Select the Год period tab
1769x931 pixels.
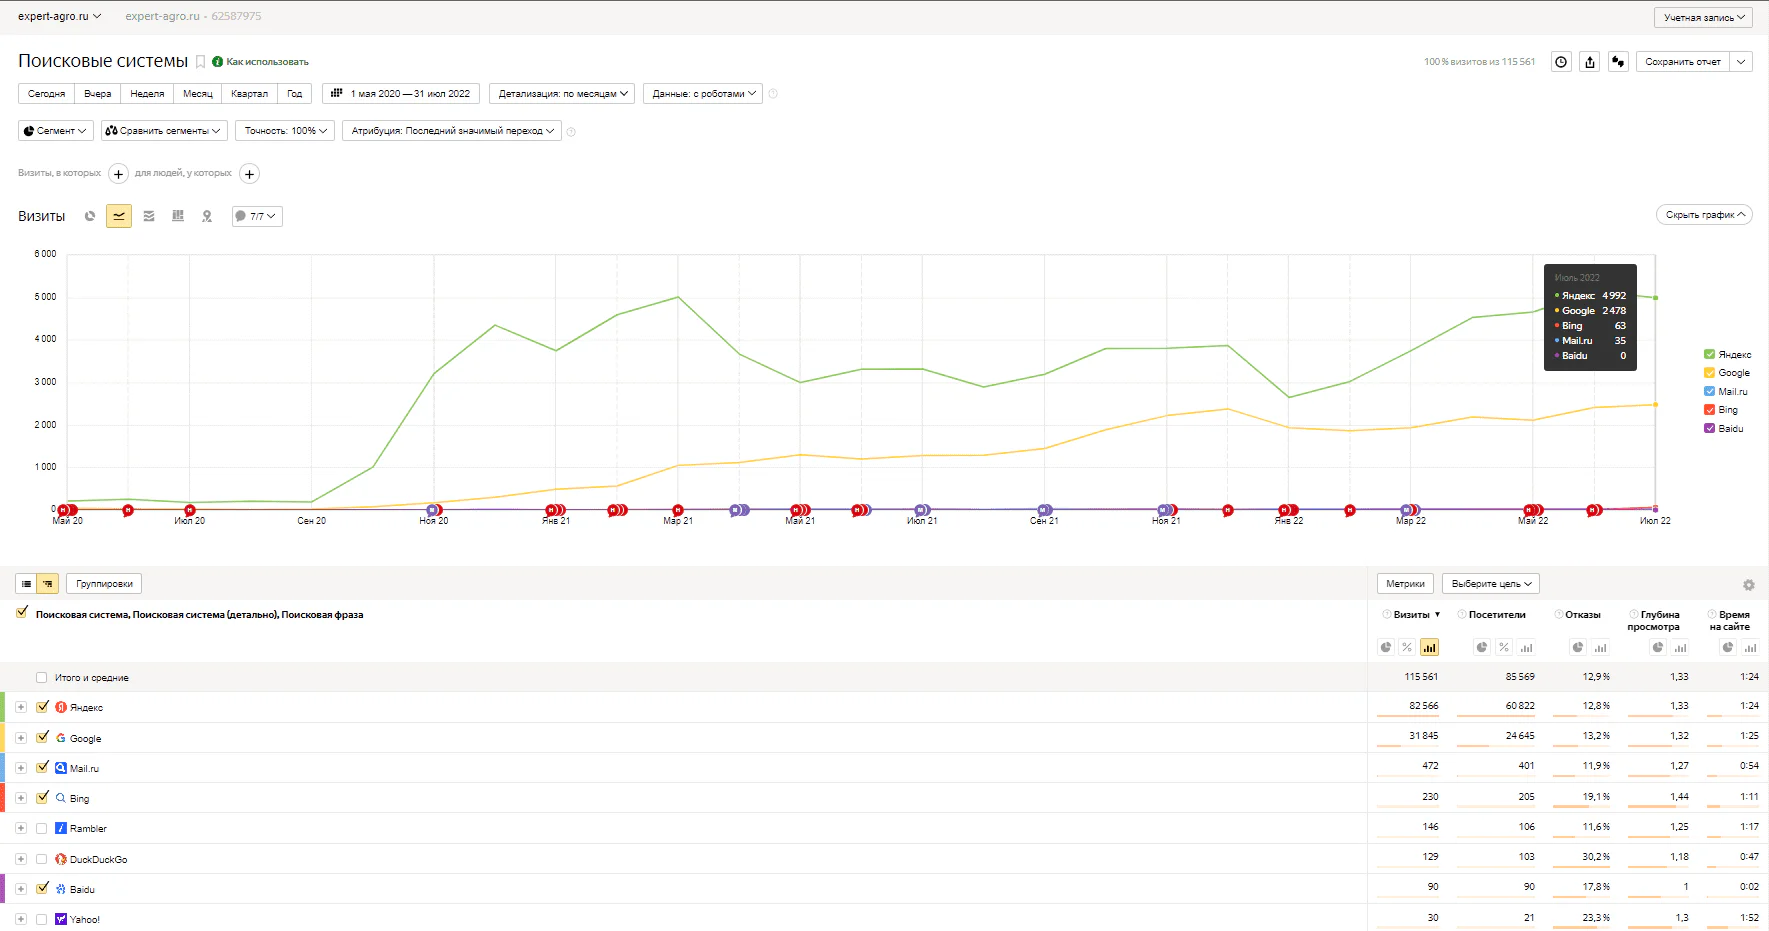point(294,94)
